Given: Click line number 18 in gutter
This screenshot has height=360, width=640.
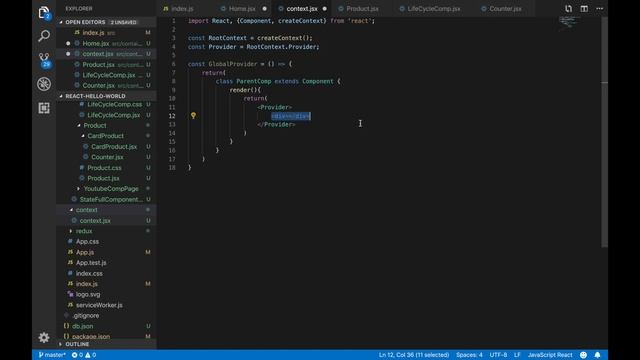Looking at the screenshot, I should tap(172, 167).
